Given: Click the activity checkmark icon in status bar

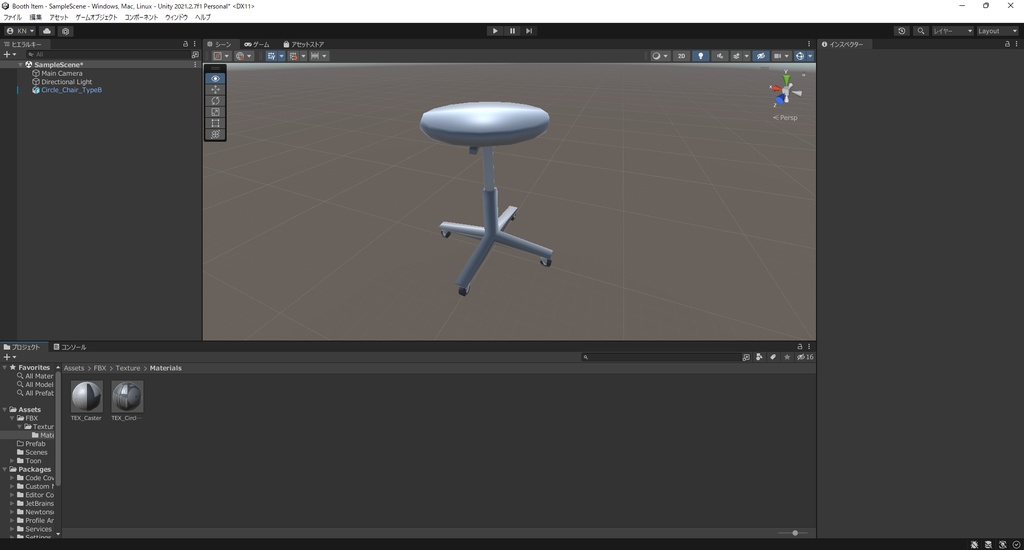Looking at the screenshot, I should click(x=1016, y=545).
